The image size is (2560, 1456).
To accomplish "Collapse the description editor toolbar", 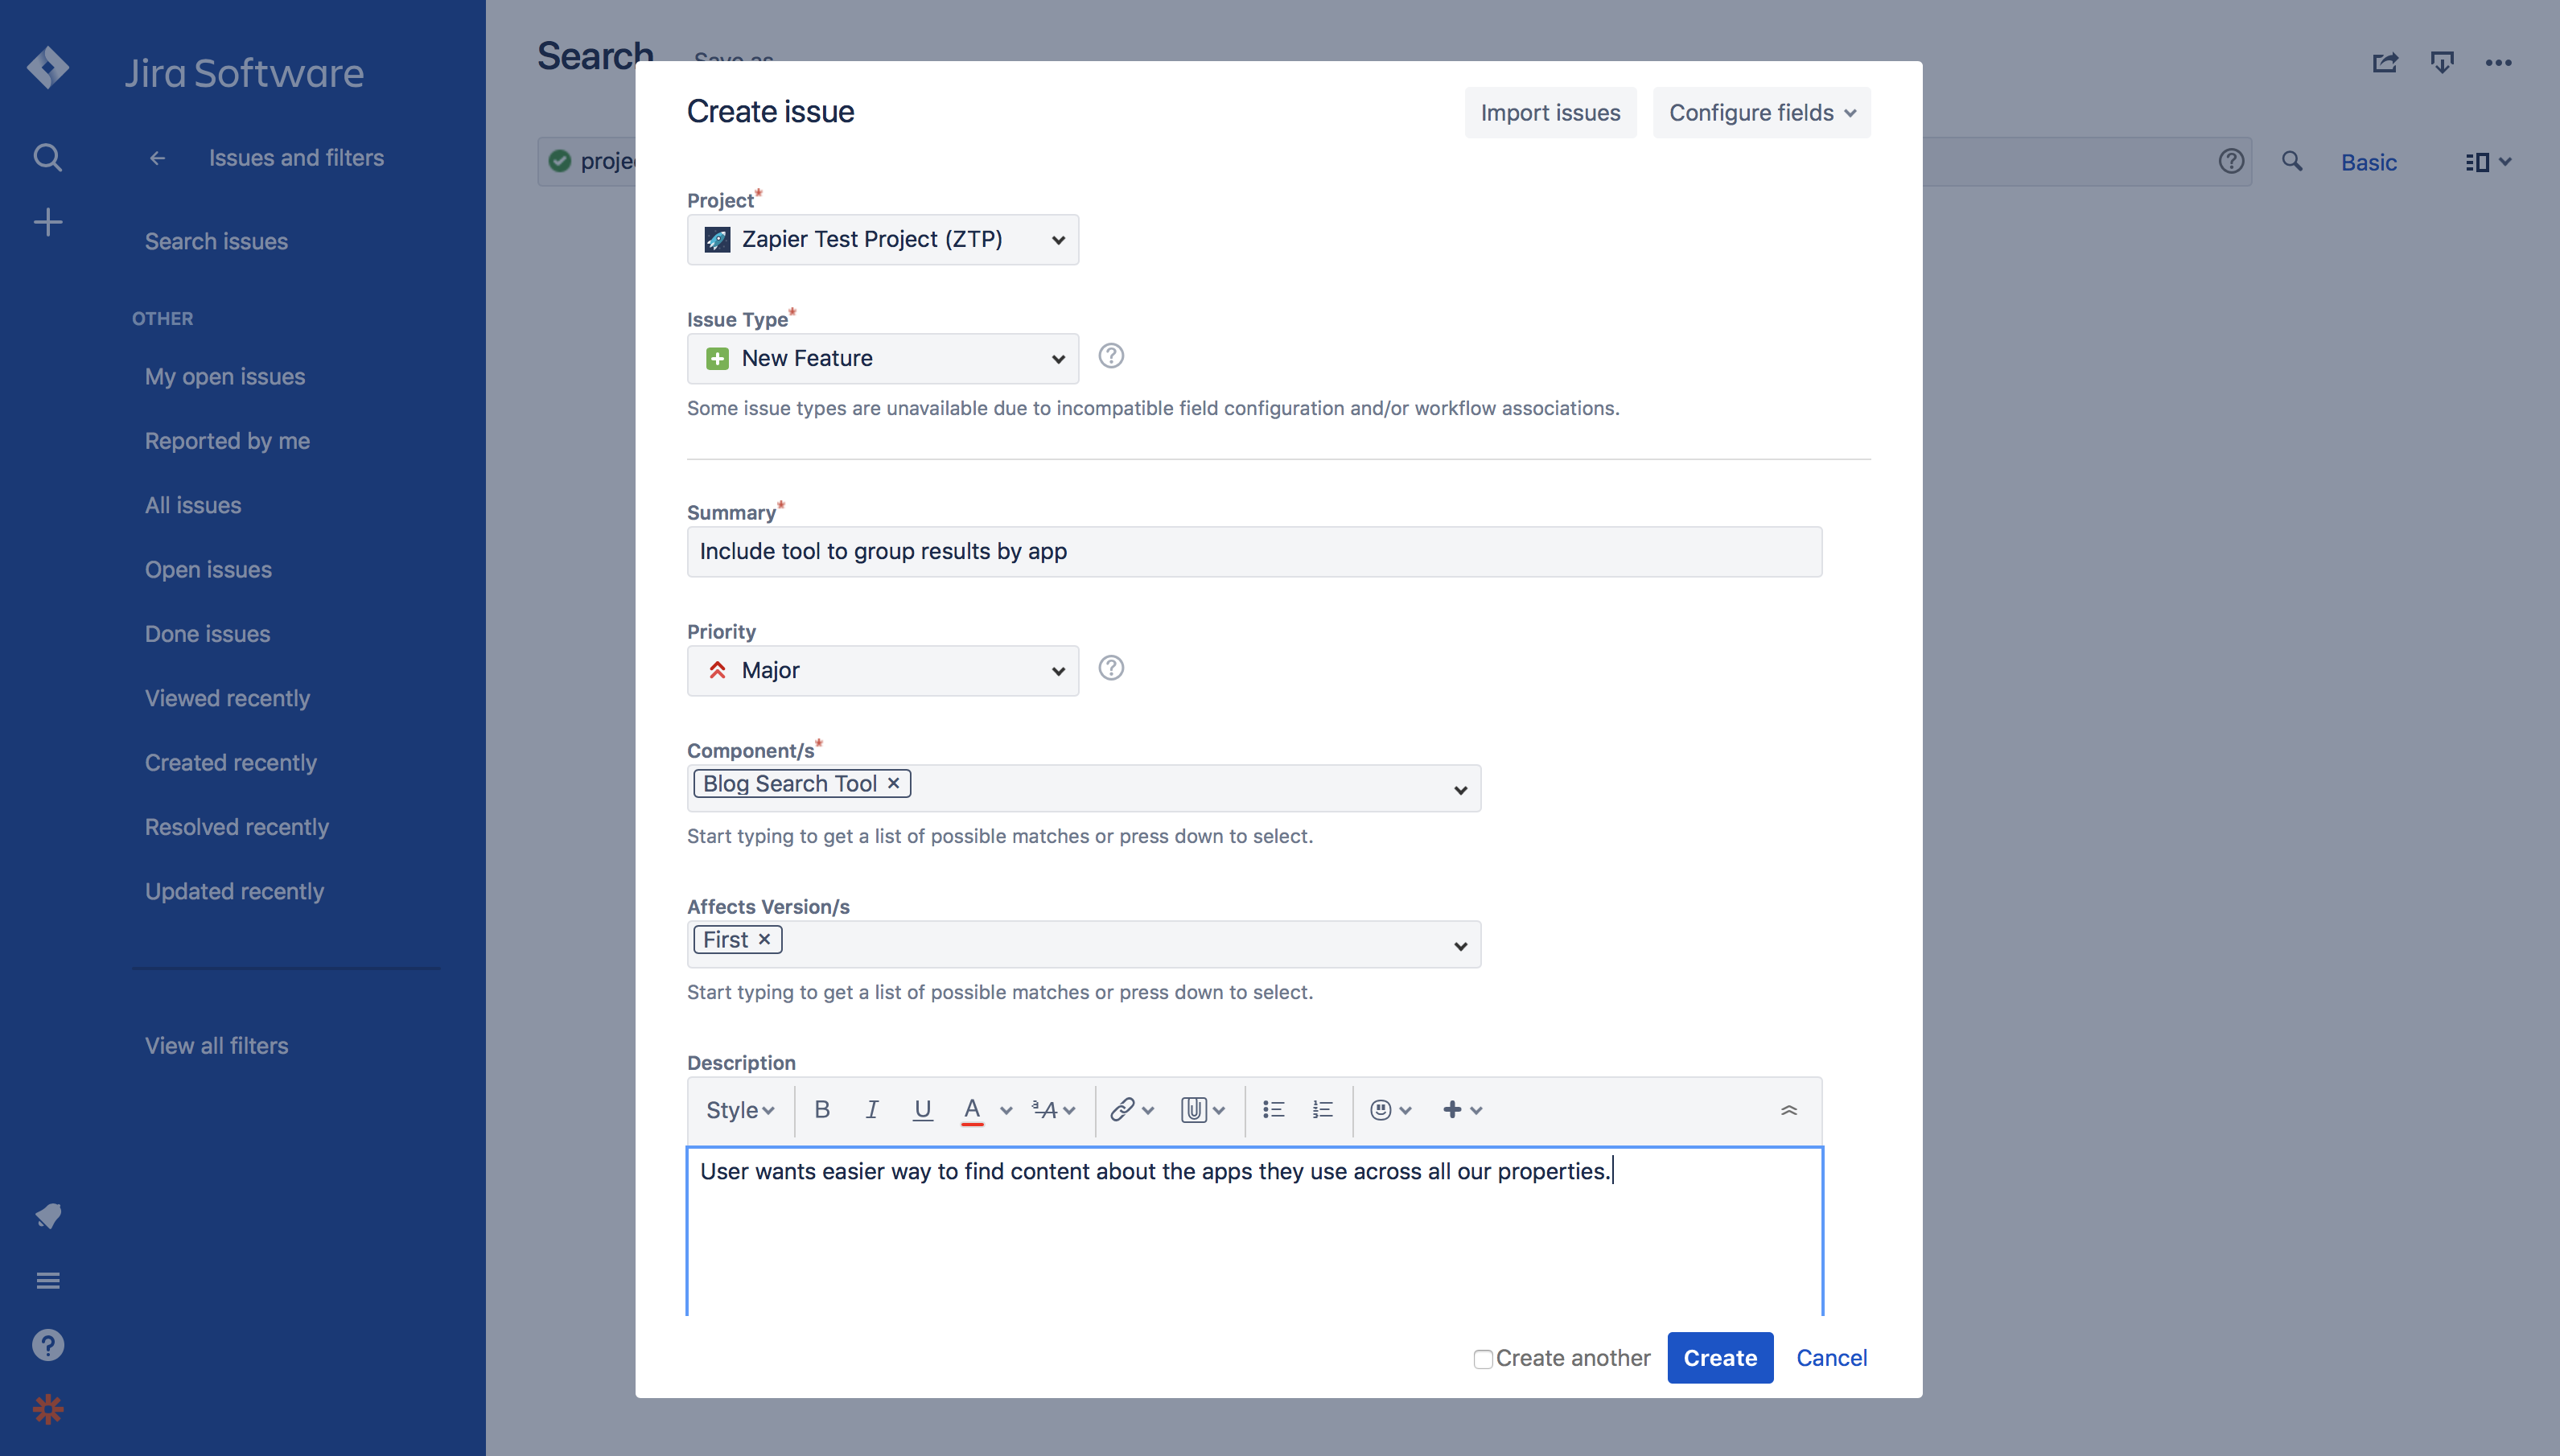I will pyautogui.click(x=1789, y=1110).
